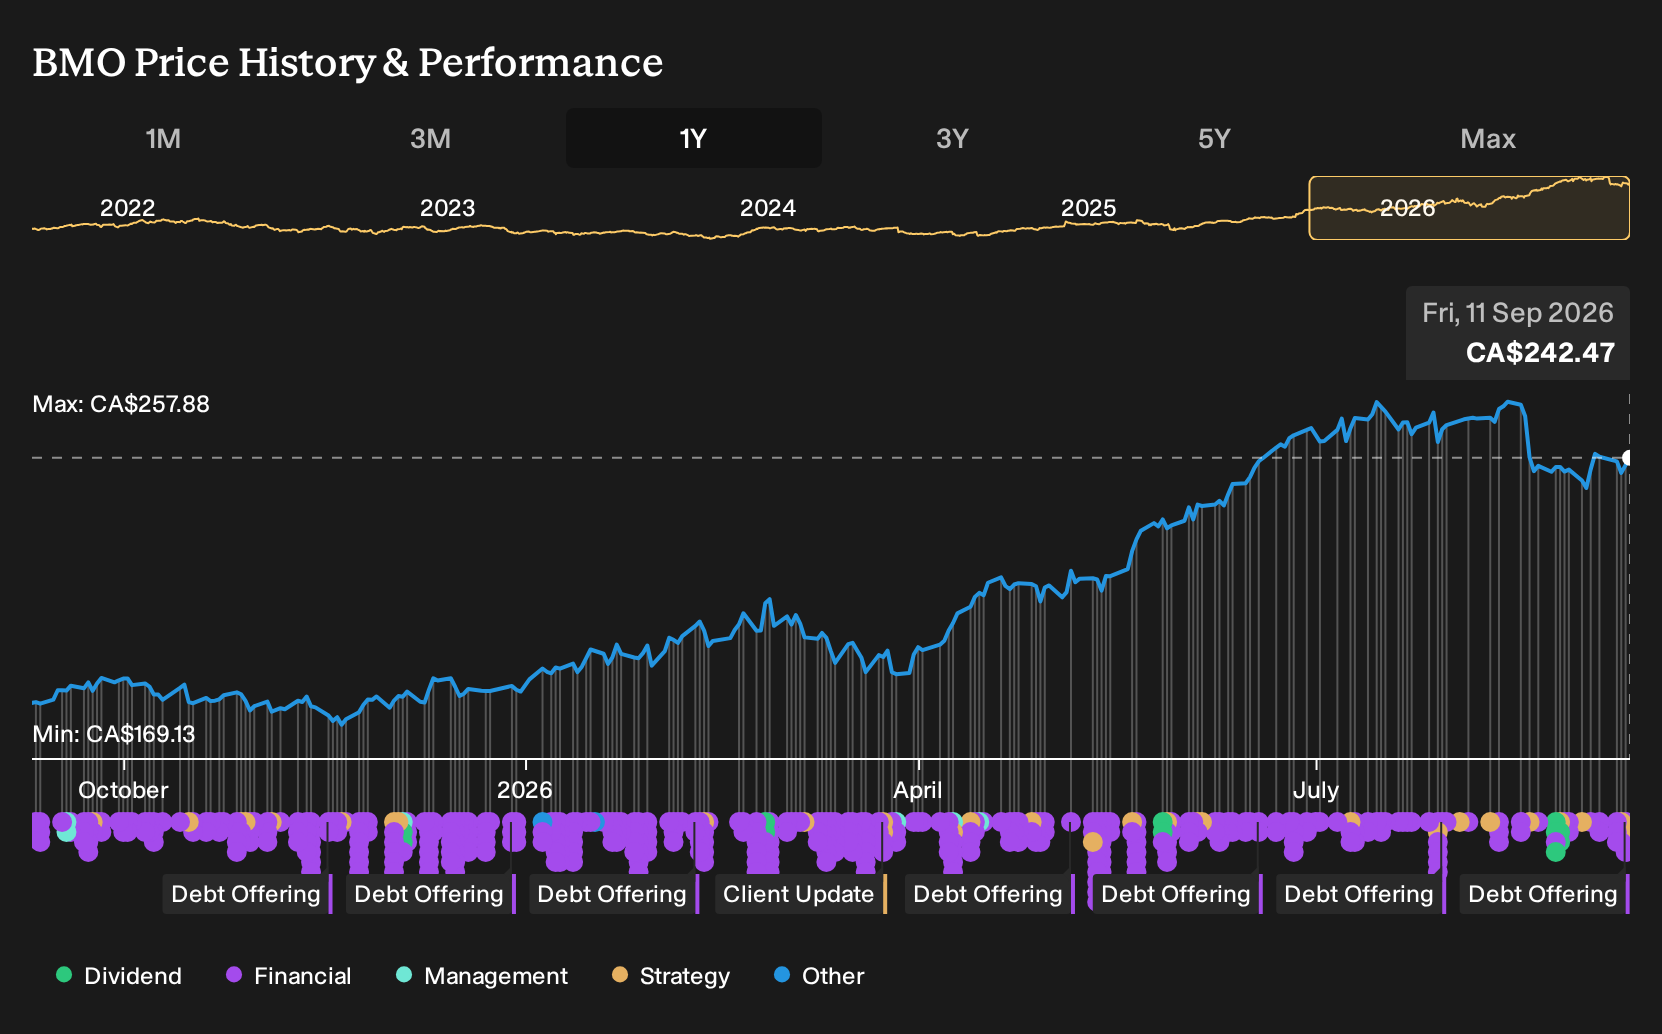Open the 3Y price history

click(952, 138)
